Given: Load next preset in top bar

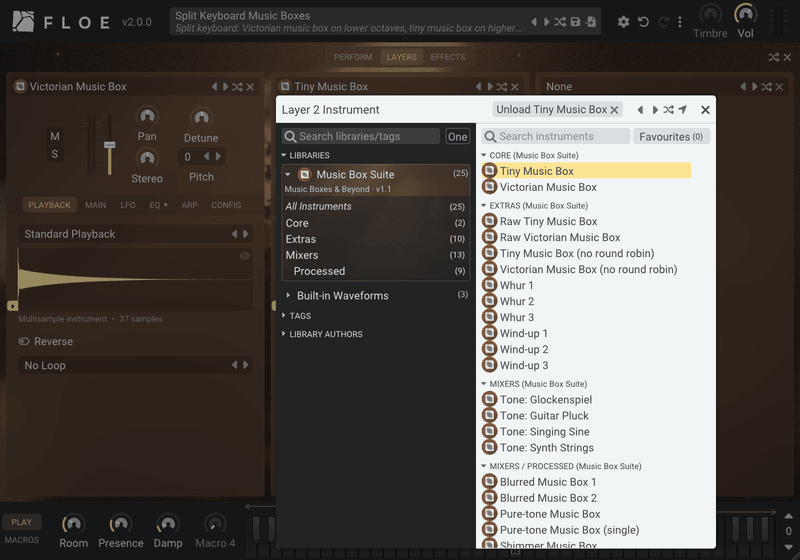Looking at the screenshot, I should point(546,22).
